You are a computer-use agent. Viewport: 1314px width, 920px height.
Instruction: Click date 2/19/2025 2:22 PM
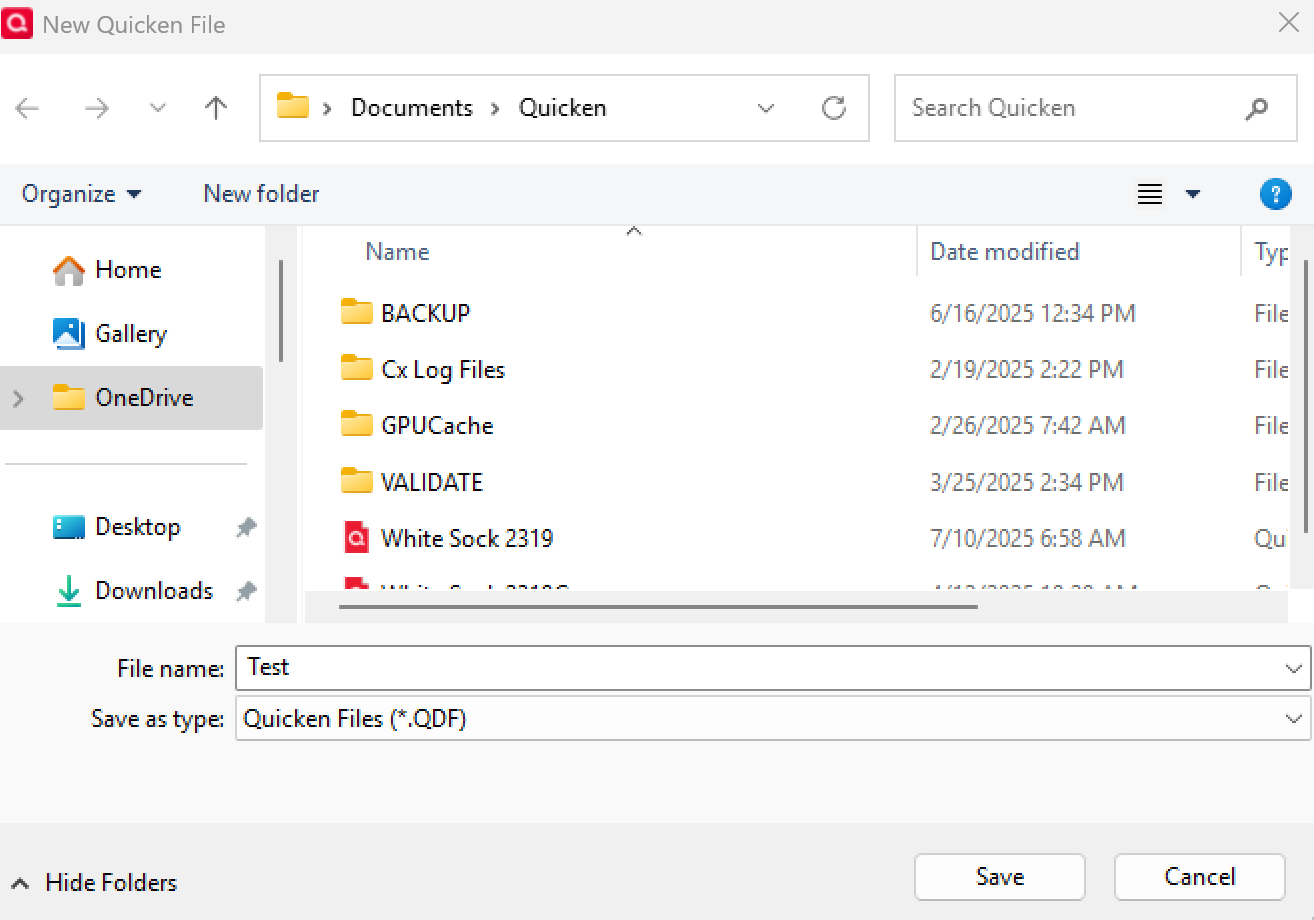point(1027,370)
